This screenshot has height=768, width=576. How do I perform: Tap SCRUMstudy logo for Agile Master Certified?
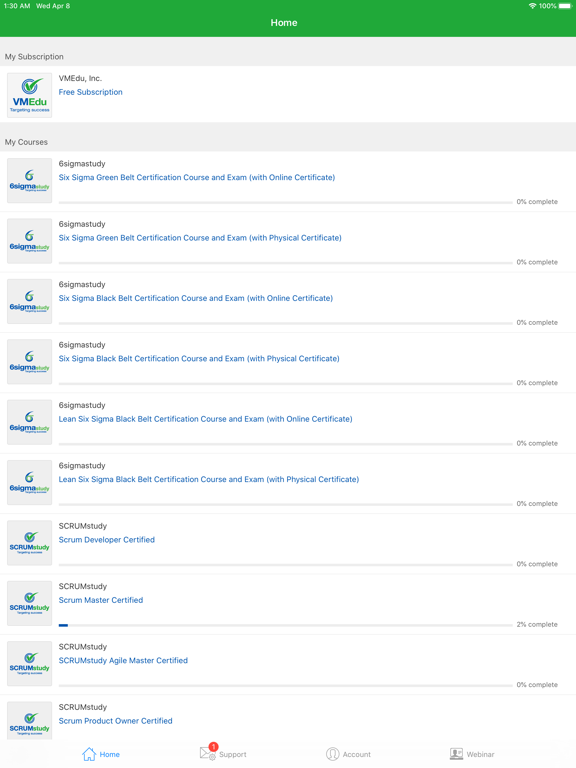tap(29, 664)
